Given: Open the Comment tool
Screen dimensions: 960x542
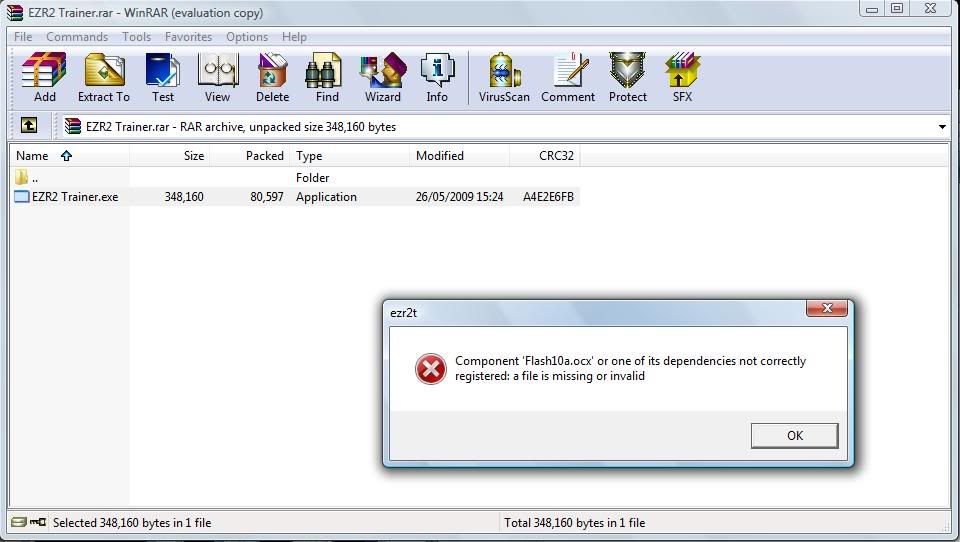Looking at the screenshot, I should pyautogui.click(x=568, y=77).
